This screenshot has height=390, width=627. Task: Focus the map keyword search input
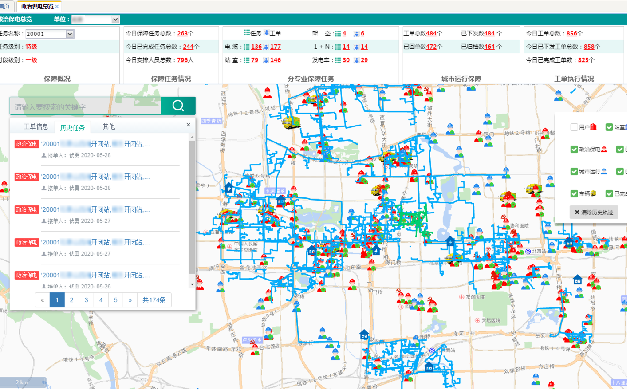(85, 106)
